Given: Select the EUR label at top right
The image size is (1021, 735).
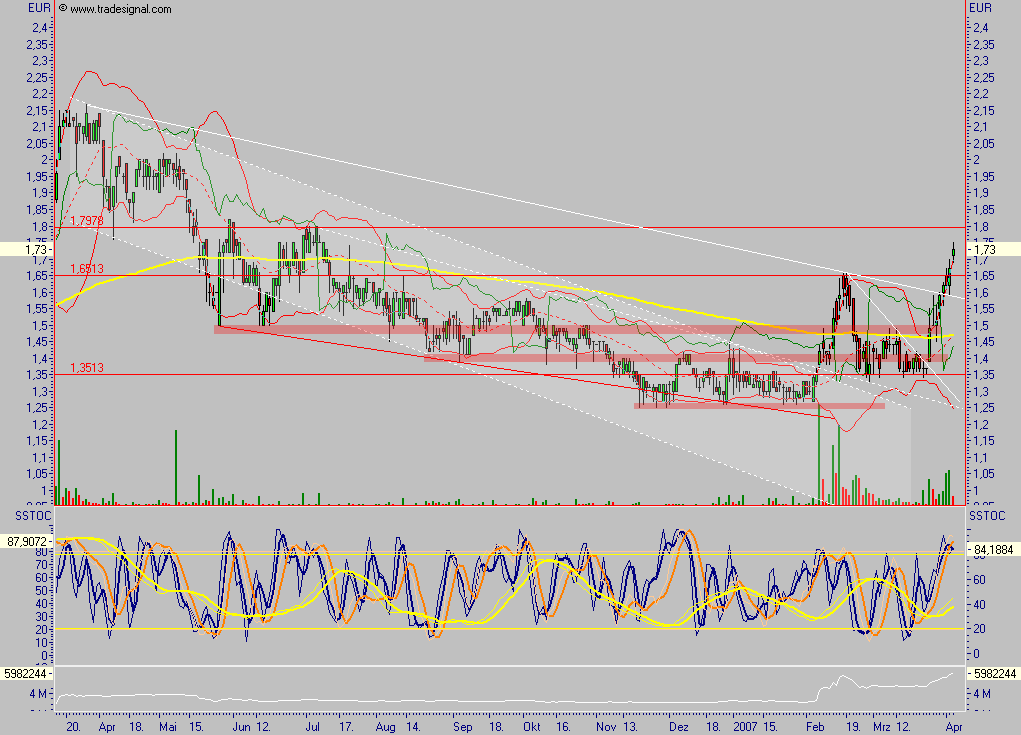Looking at the screenshot, I should 981,7.
